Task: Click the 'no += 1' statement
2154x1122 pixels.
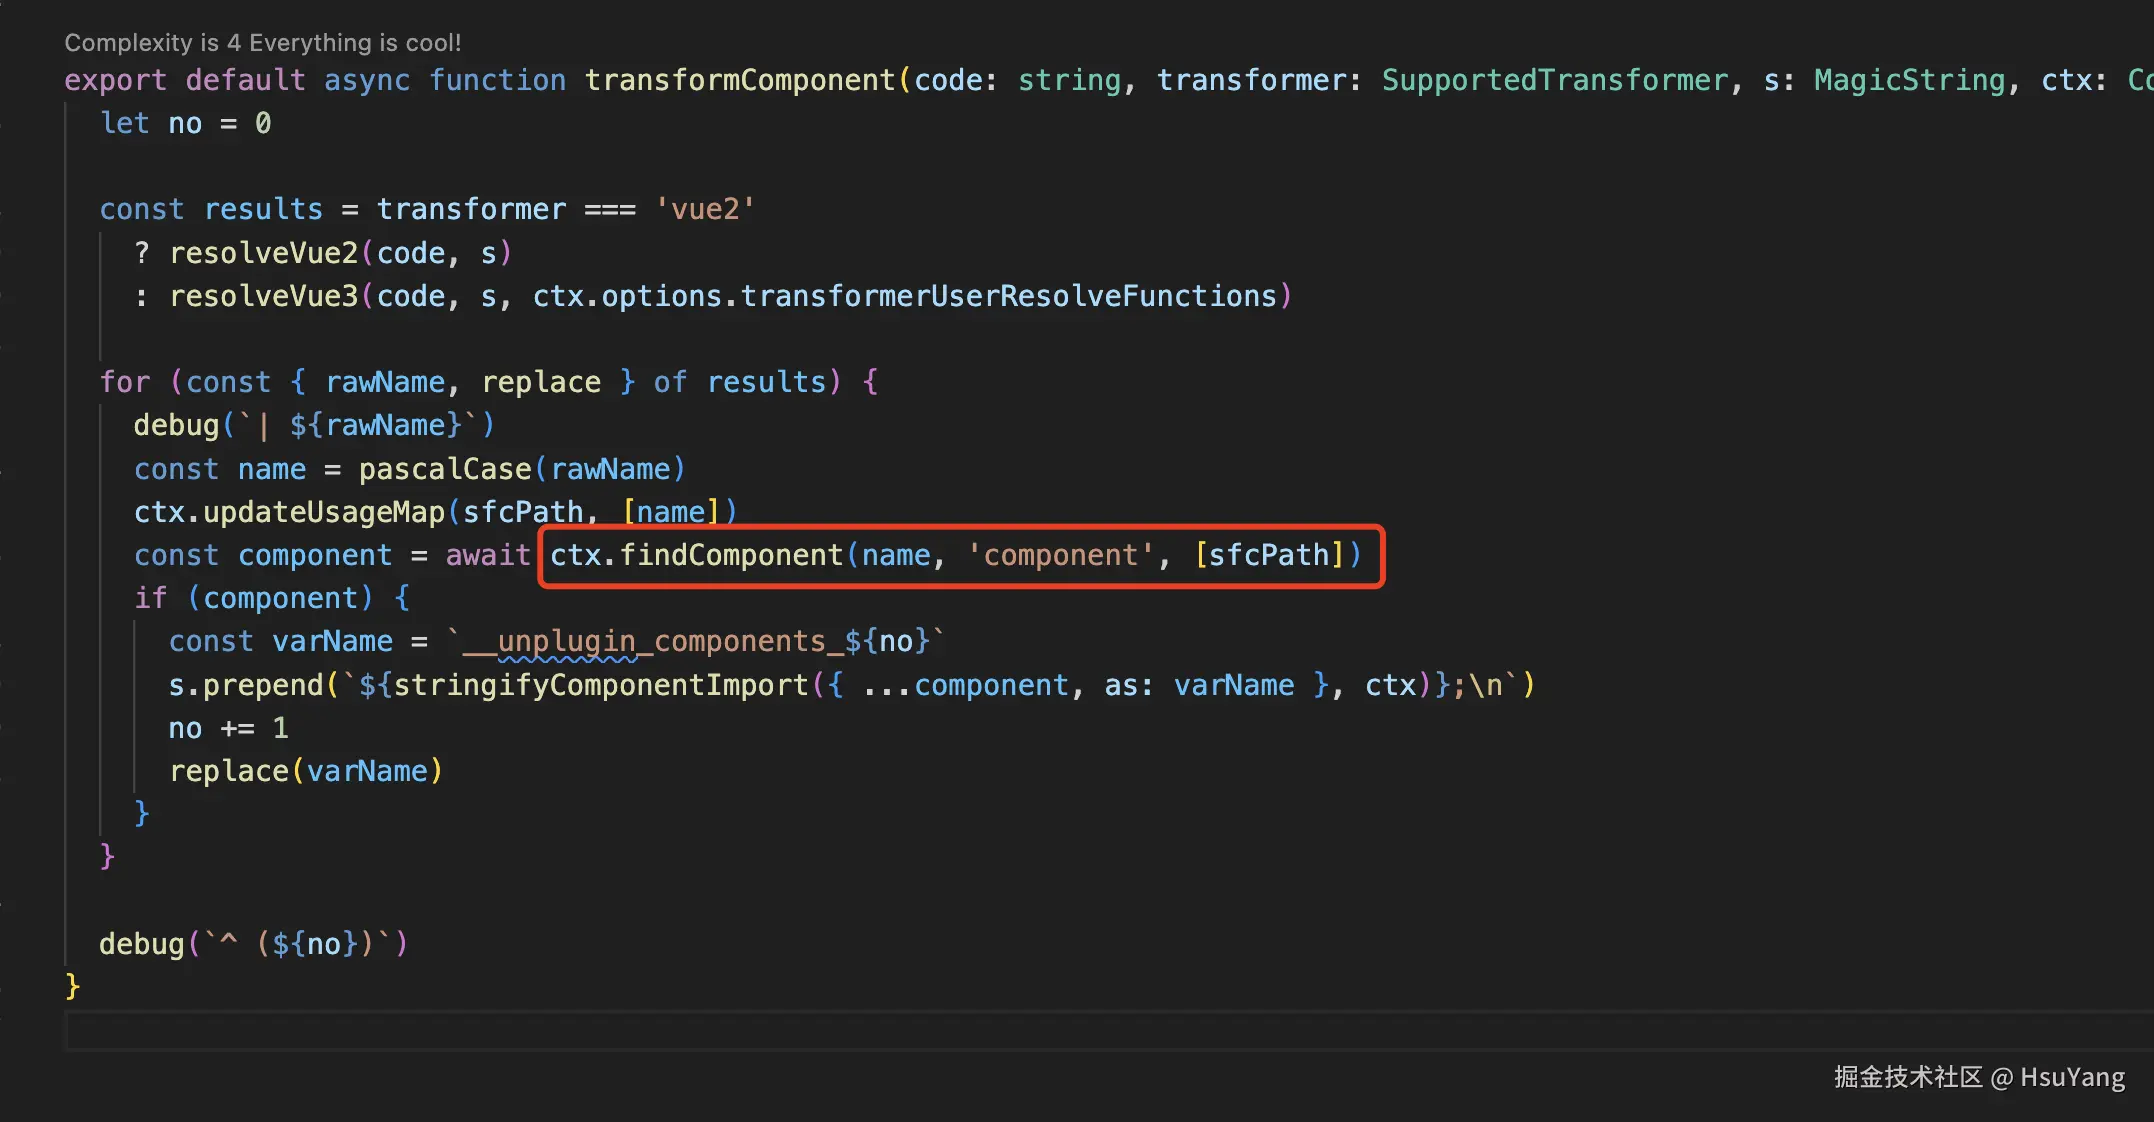Action: pos(228,728)
